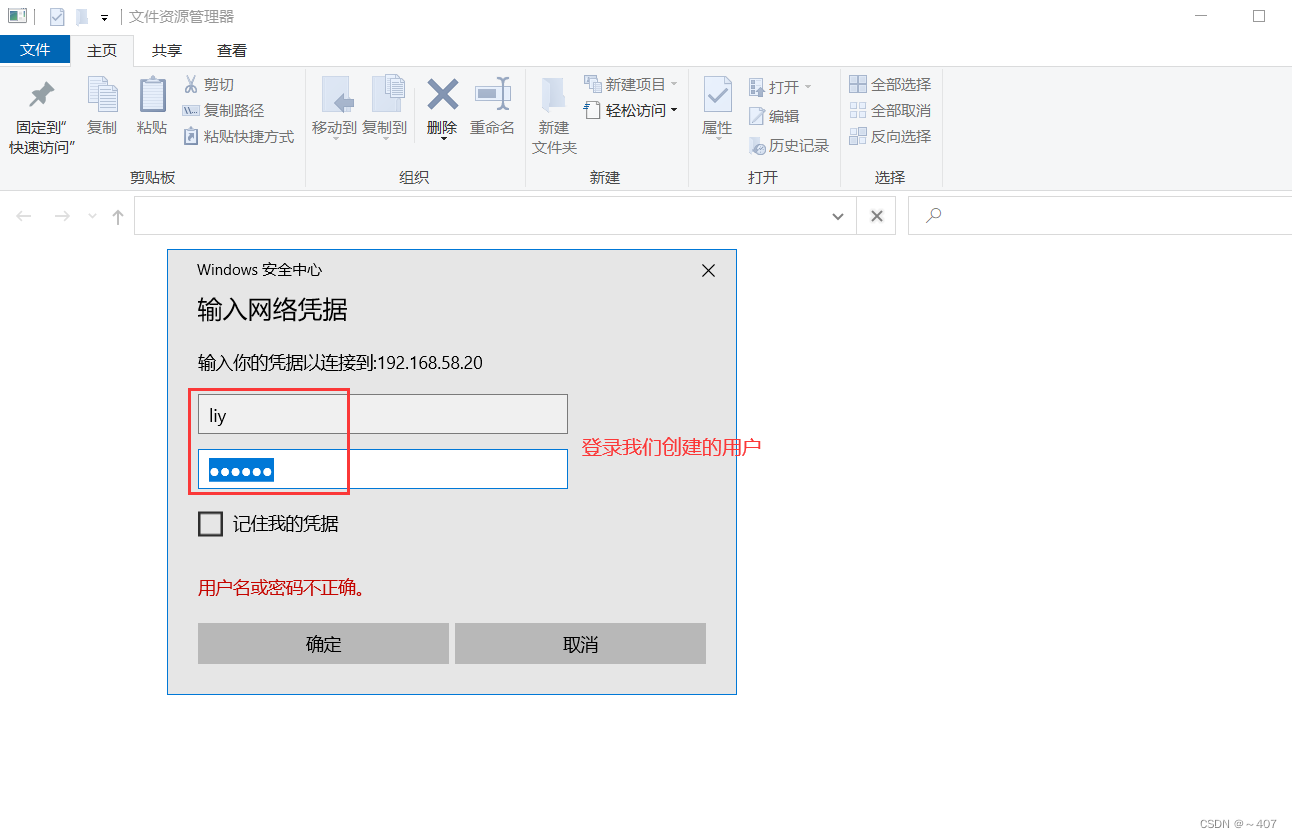
Task: Expand the arrow under 删除
Action: tap(442, 137)
